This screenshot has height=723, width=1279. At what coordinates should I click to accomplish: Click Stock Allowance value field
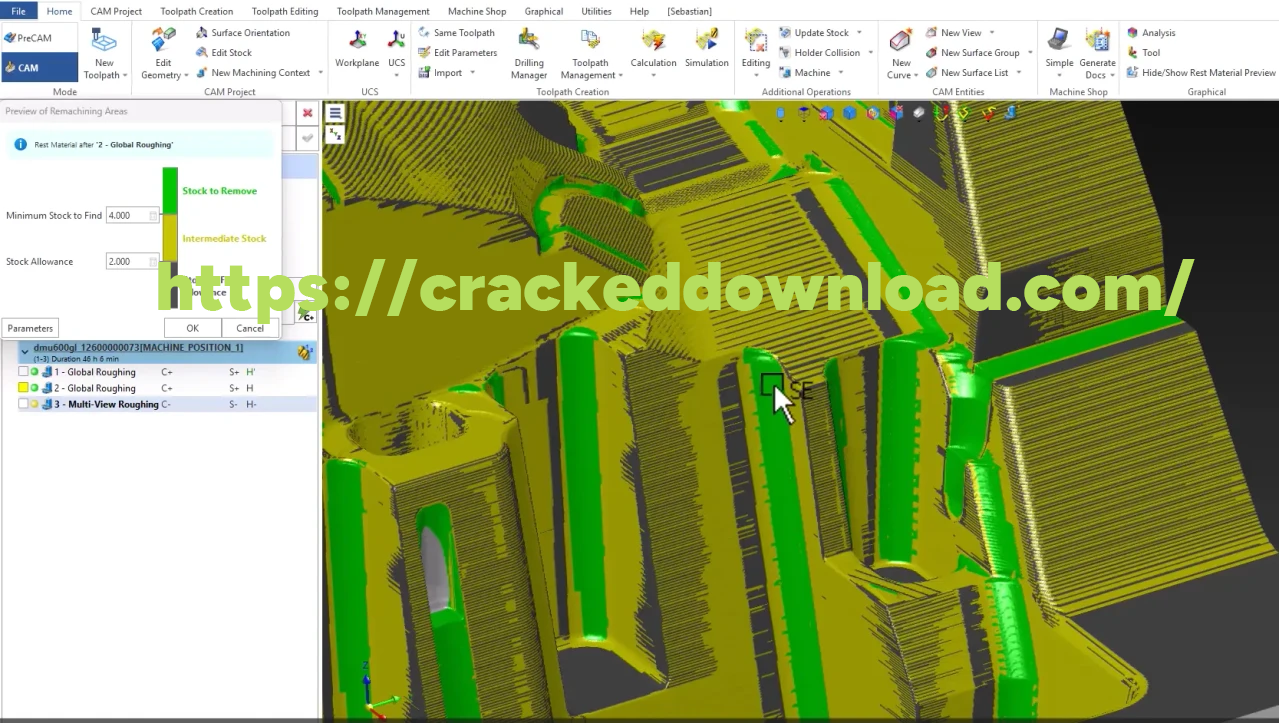tap(132, 261)
